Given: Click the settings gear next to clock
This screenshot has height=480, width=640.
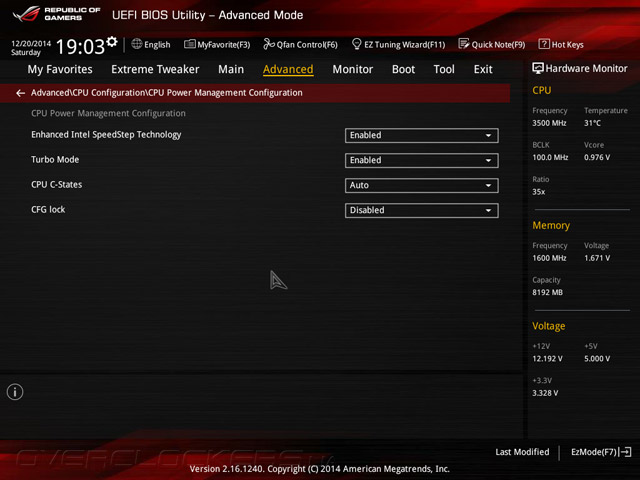Looking at the screenshot, I should (x=112, y=42).
